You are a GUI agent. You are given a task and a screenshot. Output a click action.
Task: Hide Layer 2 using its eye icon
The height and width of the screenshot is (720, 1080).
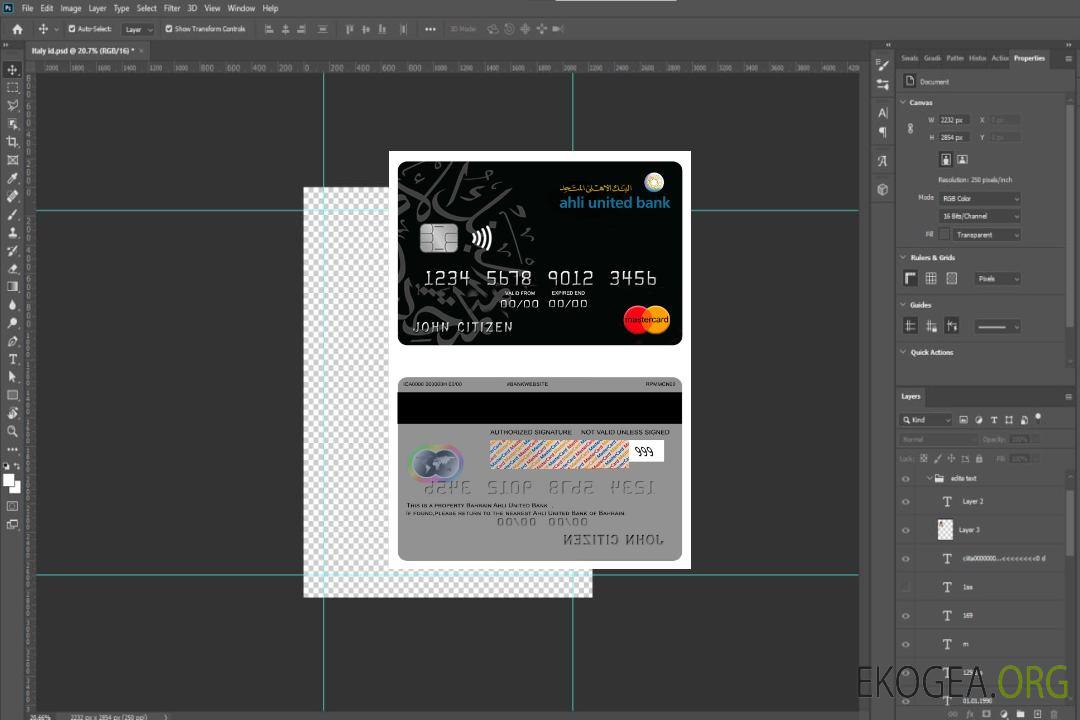906,502
